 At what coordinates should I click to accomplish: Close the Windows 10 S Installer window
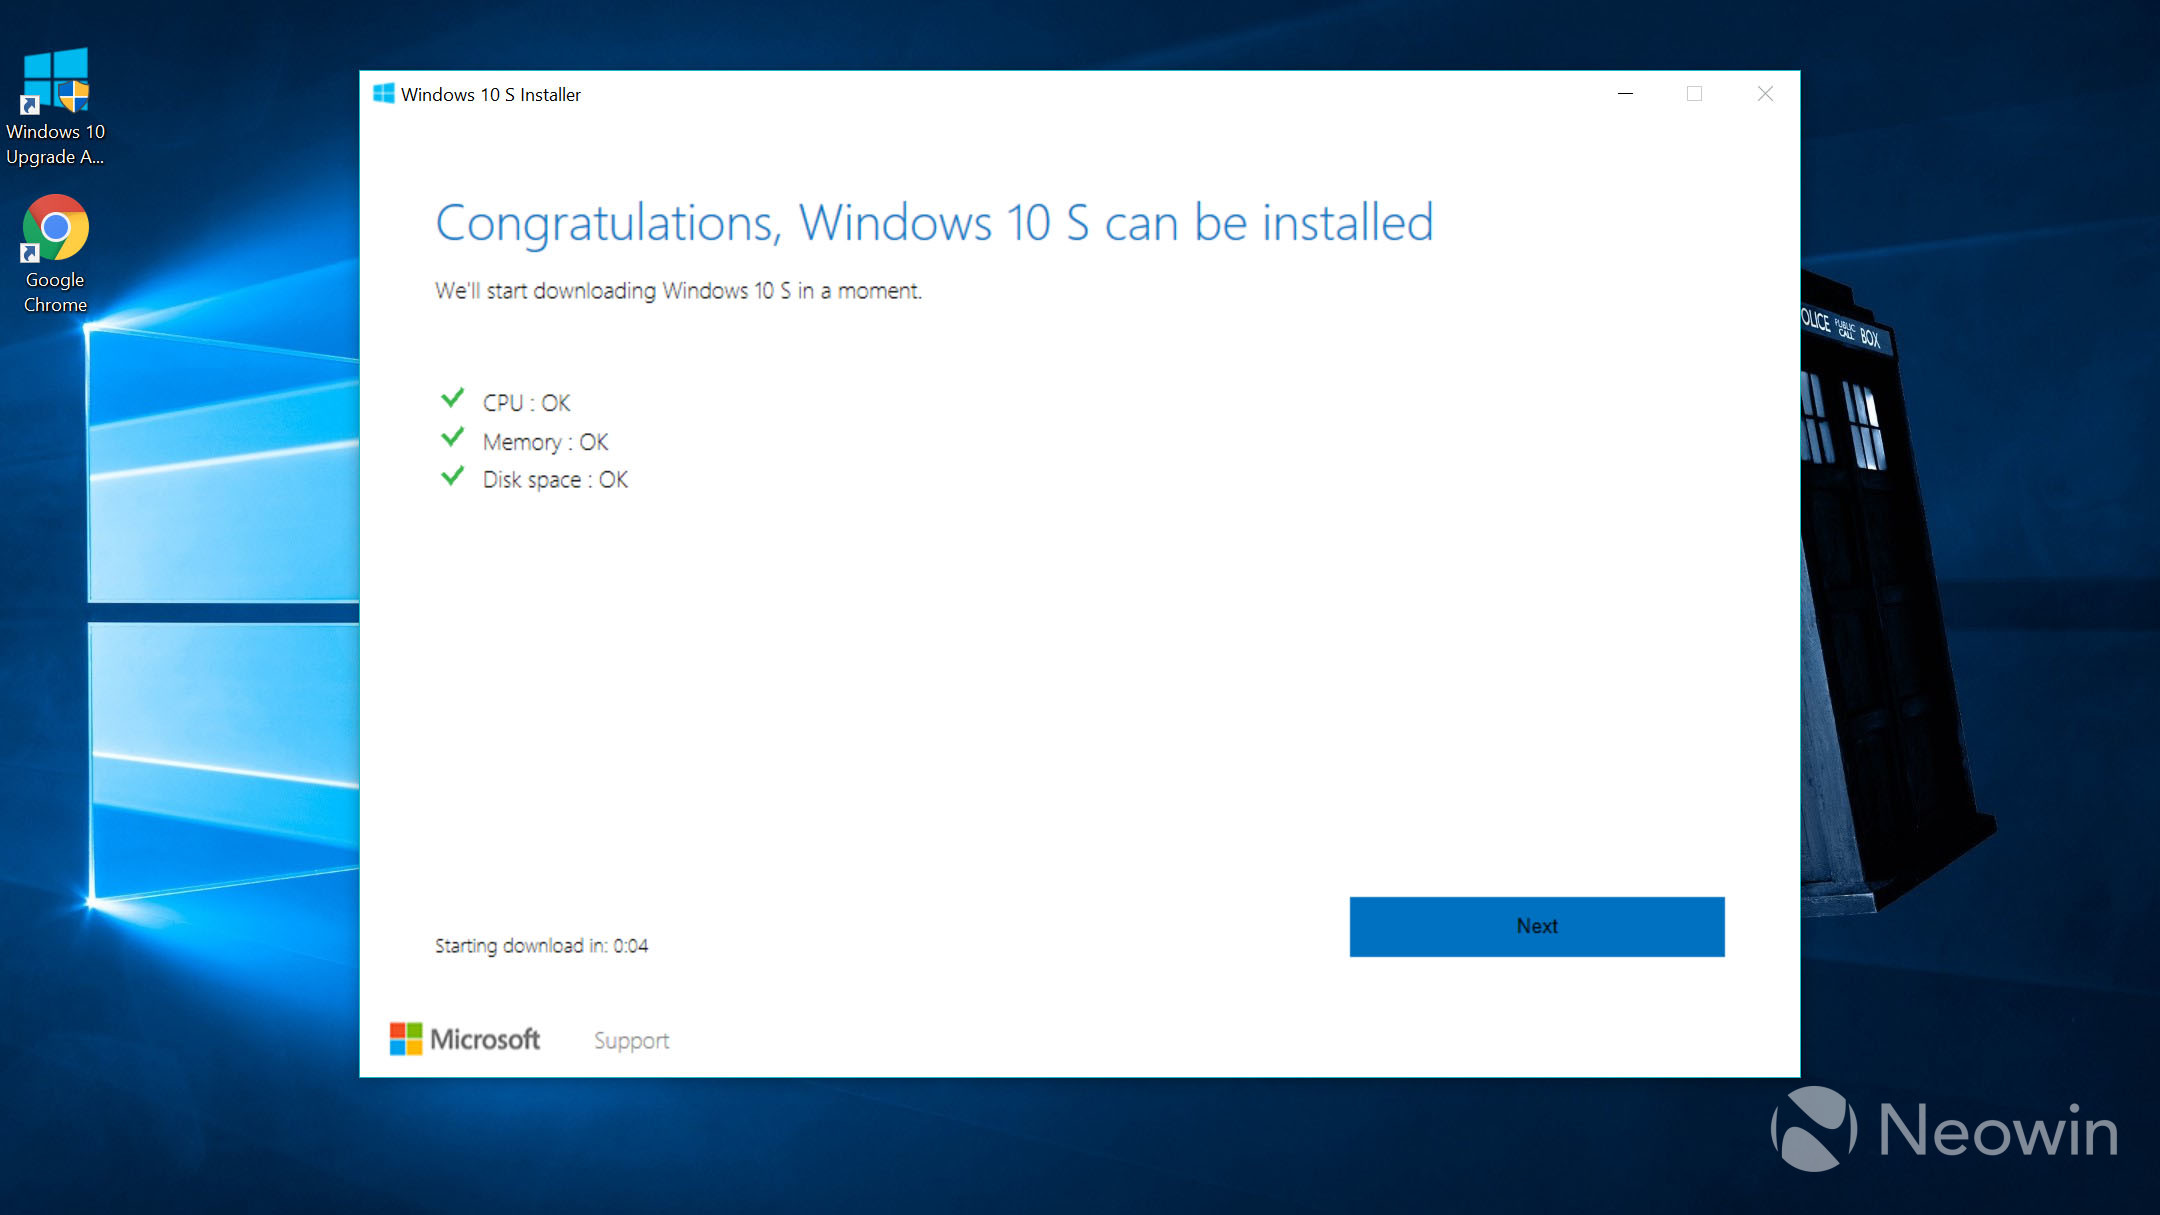coord(1765,94)
